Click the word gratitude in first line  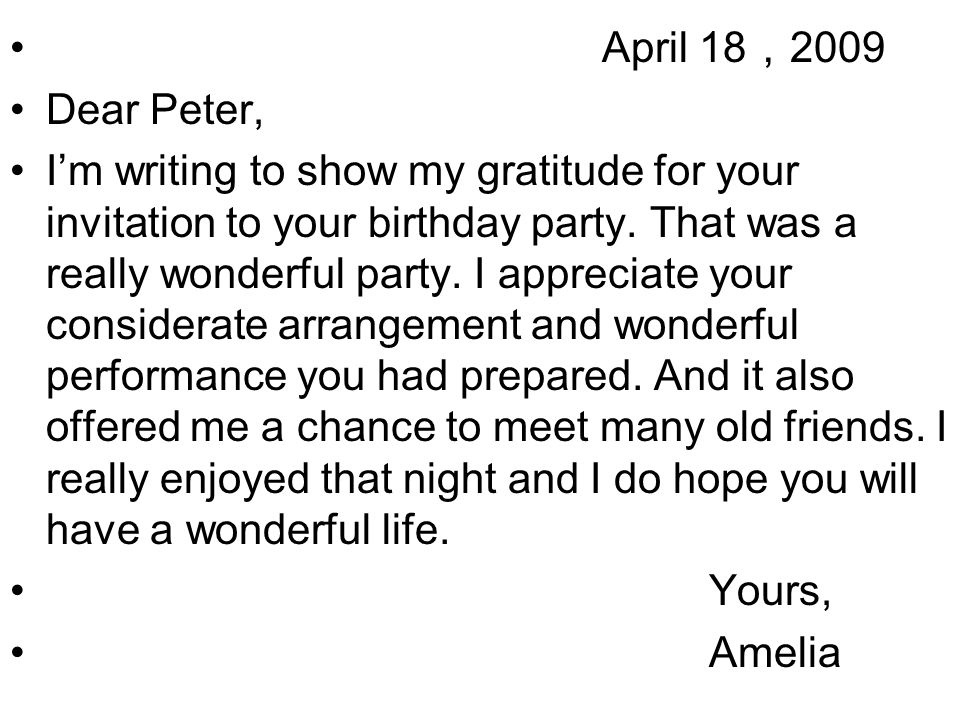(x=558, y=172)
